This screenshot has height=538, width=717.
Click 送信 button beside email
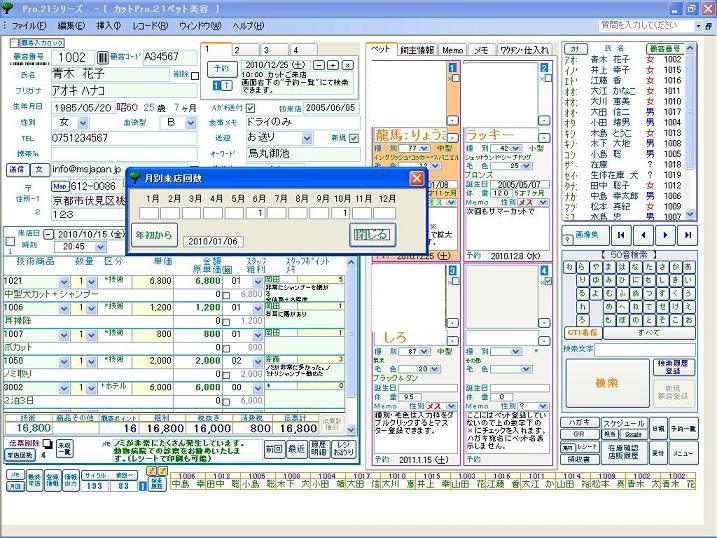pyautogui.click(x=17, y=169)
